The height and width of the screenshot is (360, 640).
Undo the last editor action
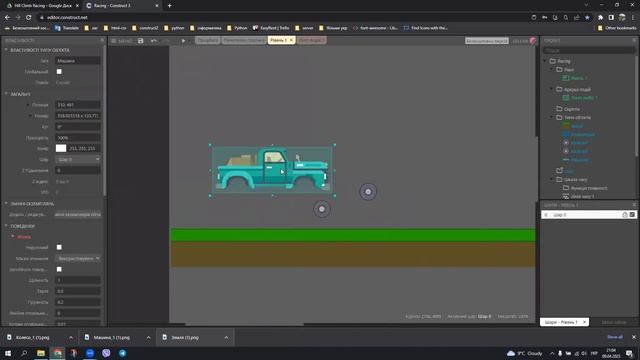(x=153, y=41)
